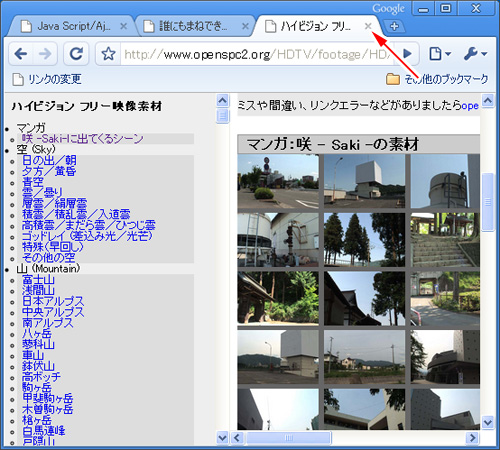Open the 甲斐駒ヶ岳 link
500x450 pixels.
pos(48,398)
